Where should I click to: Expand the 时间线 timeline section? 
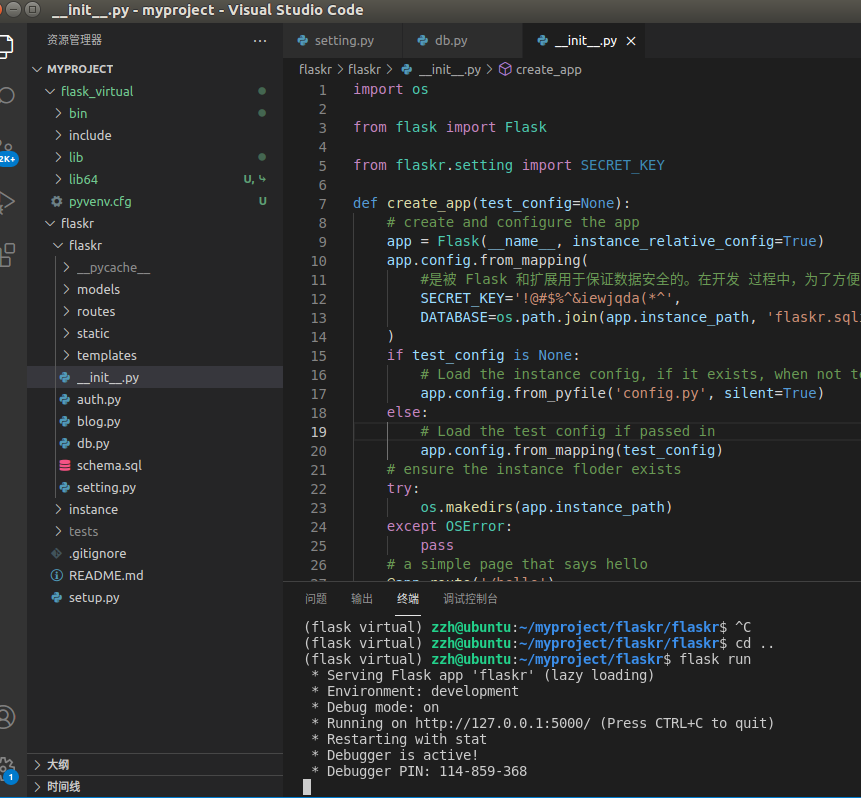(x=155, y=786)
